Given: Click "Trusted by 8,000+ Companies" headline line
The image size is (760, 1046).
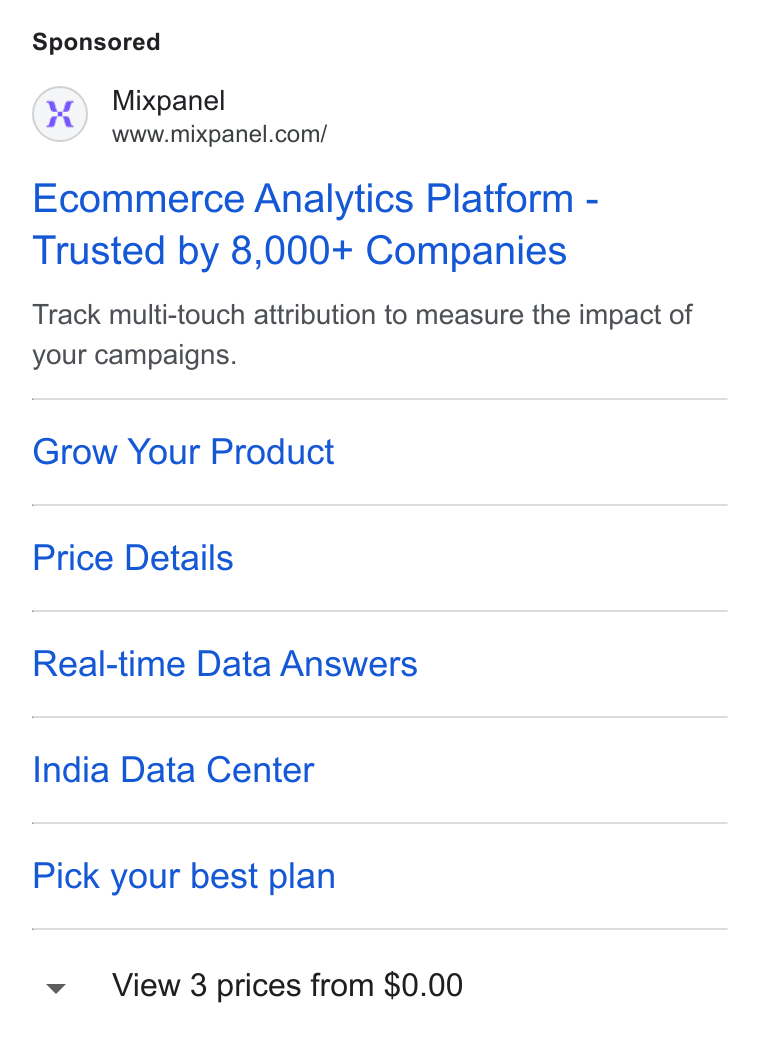Looking at the screenshot, I should pos(300,251).
